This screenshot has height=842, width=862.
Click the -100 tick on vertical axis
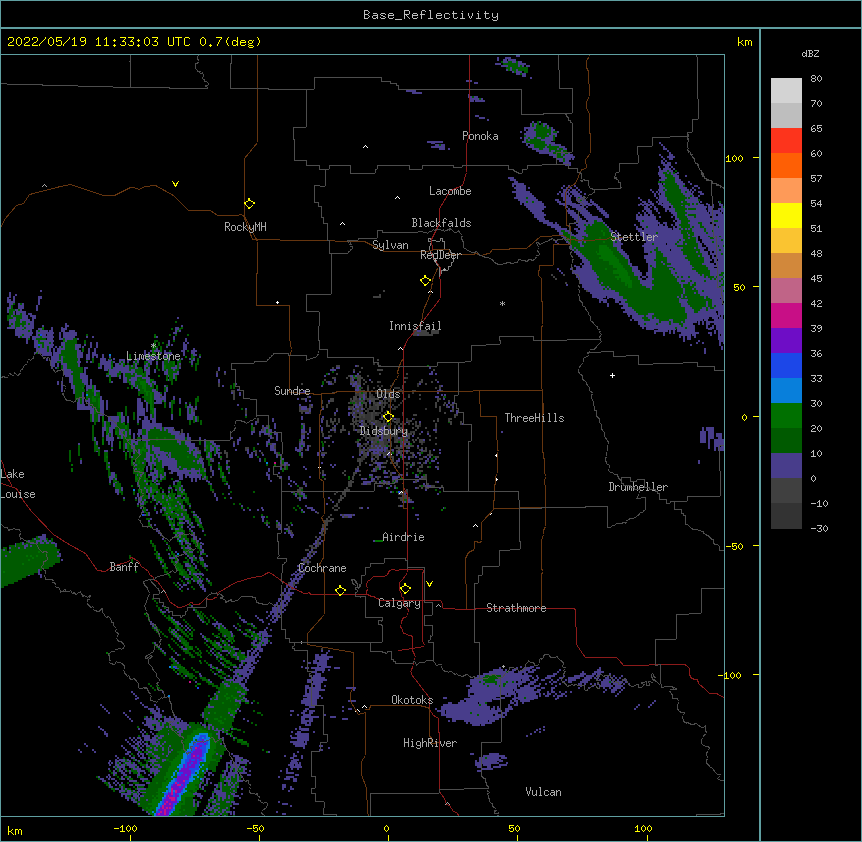pyautogui.click(x=731, y=675)
